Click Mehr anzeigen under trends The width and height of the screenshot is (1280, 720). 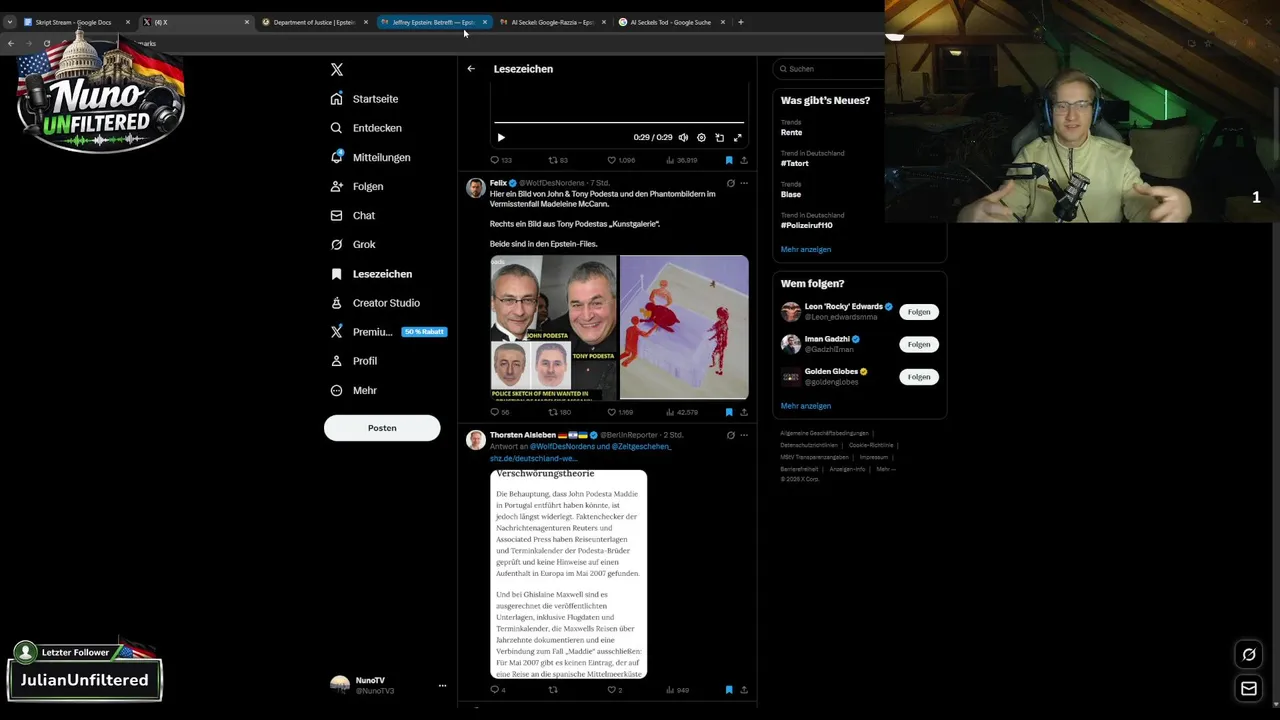(x=806, y=249)
